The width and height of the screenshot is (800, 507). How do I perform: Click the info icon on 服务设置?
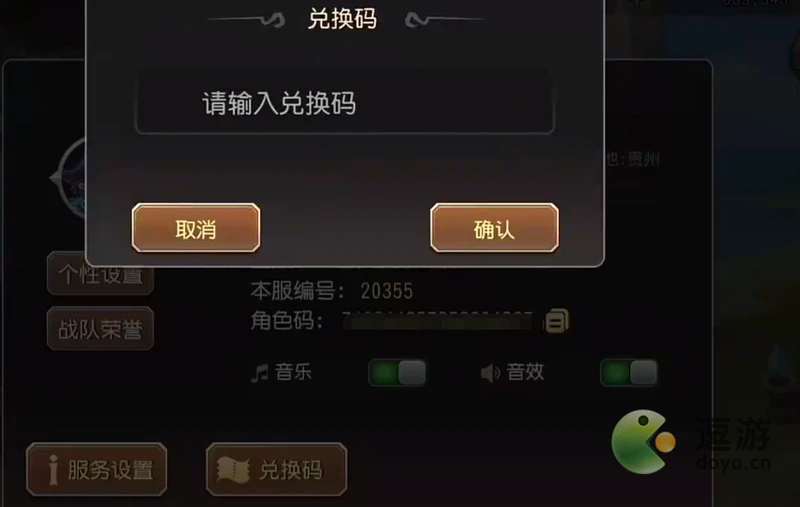coord(53,470)
